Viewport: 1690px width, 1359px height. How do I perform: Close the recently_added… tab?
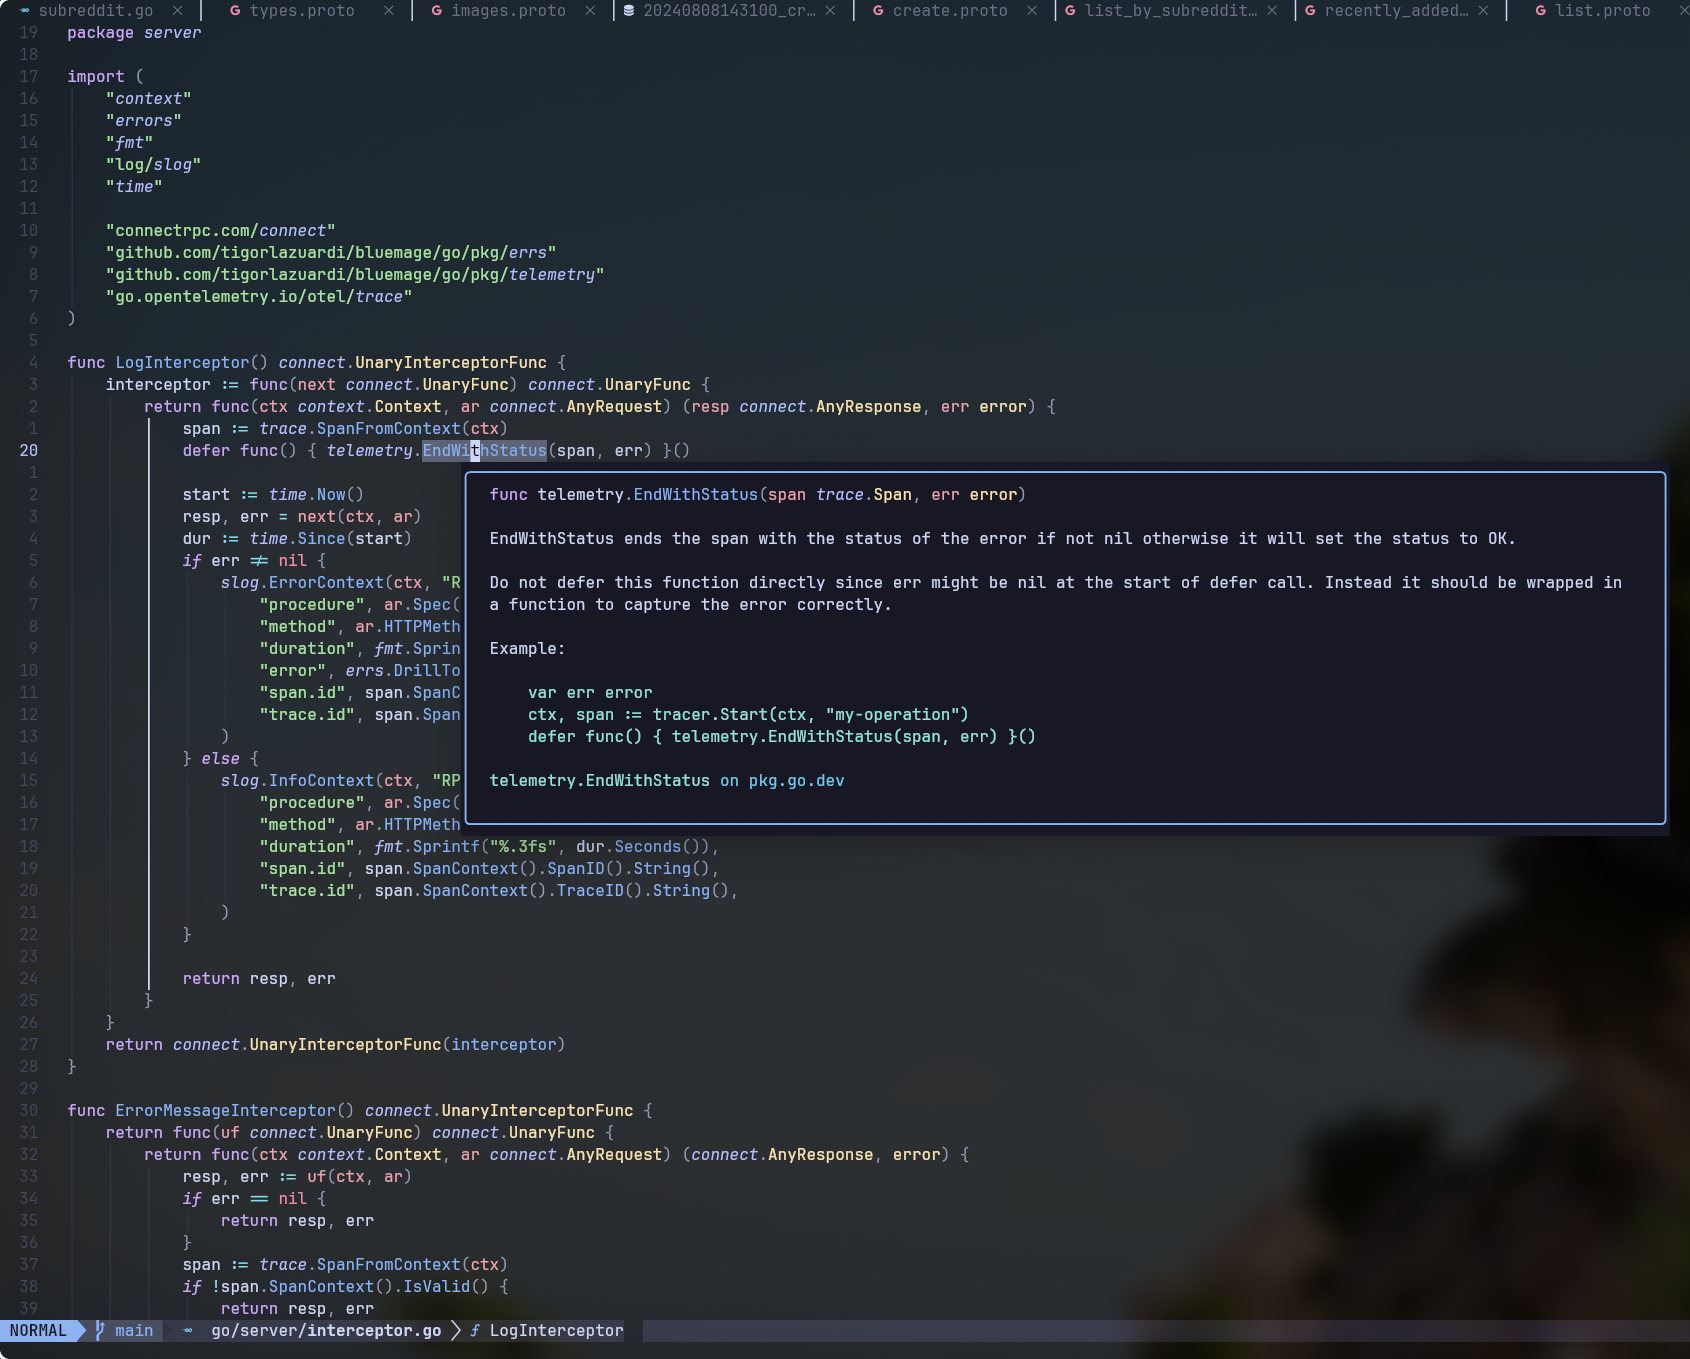(1483, 10)
